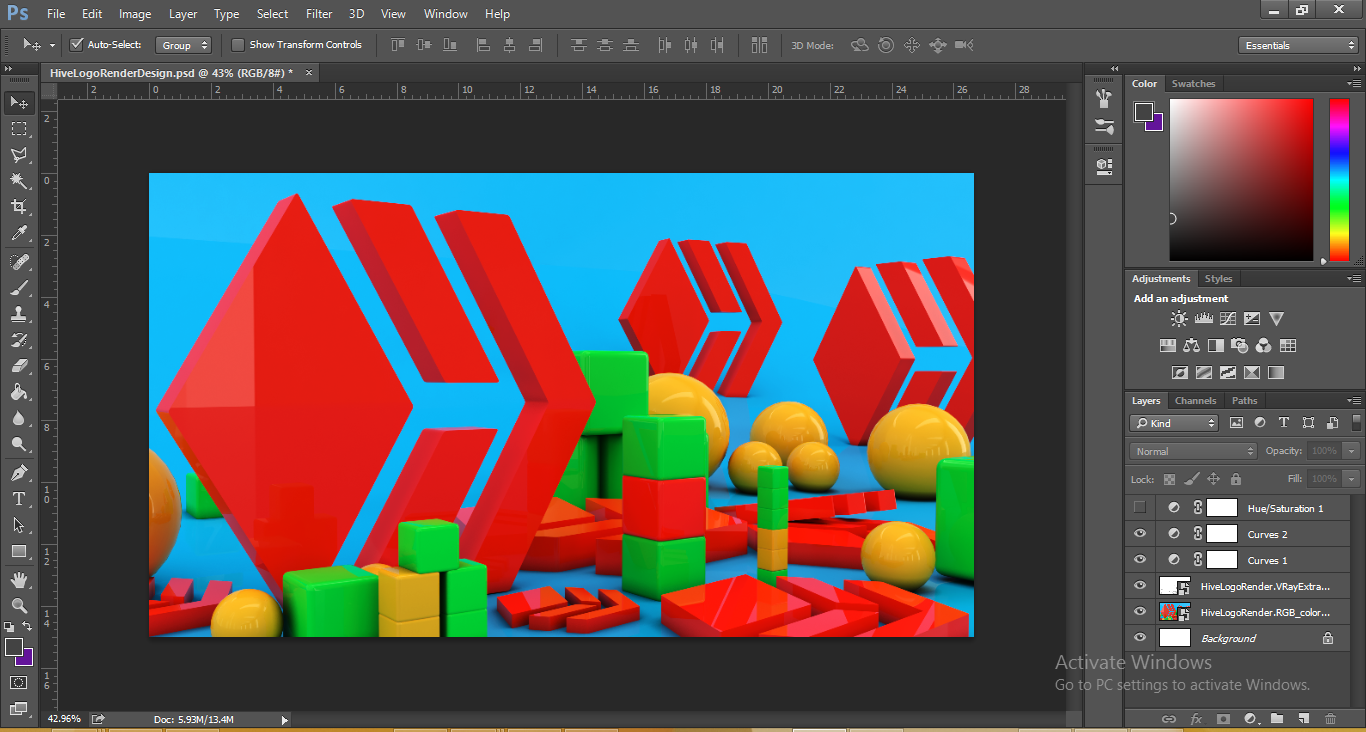Toggle the layer filtering switch
This screenshot has height=732, width=1366.
(1356, 423)
